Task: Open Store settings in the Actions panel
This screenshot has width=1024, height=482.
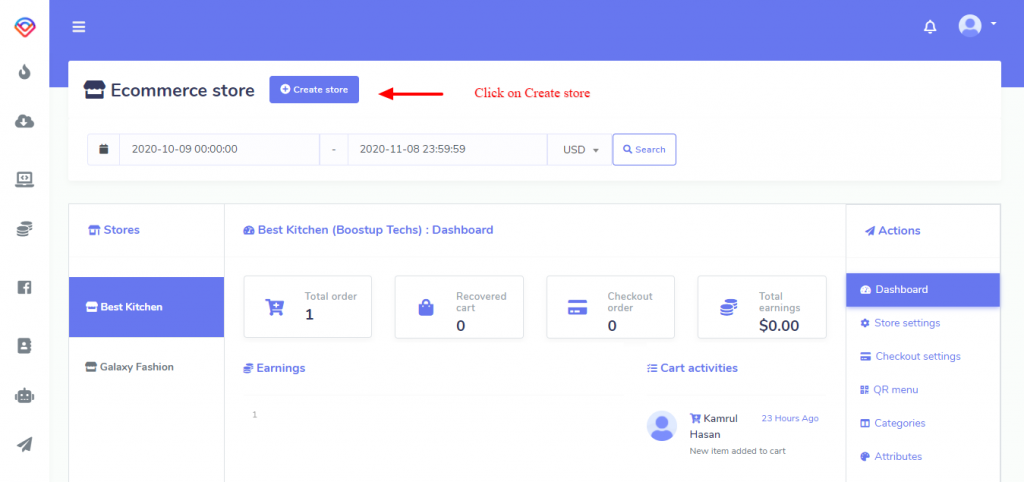Action: pyautogui.click(x=923, y=323)
